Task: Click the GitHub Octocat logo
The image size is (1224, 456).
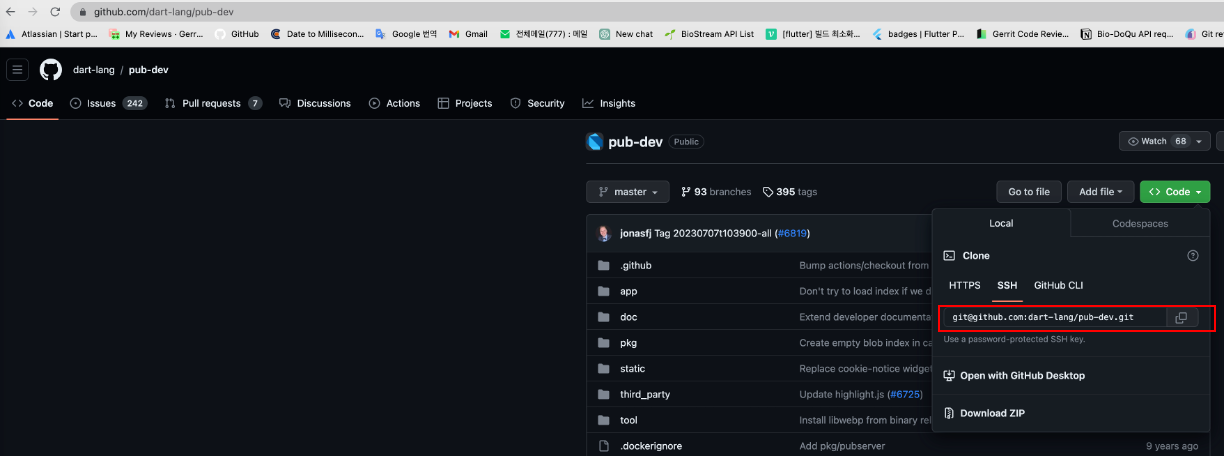Action: [x=51, y=70]
